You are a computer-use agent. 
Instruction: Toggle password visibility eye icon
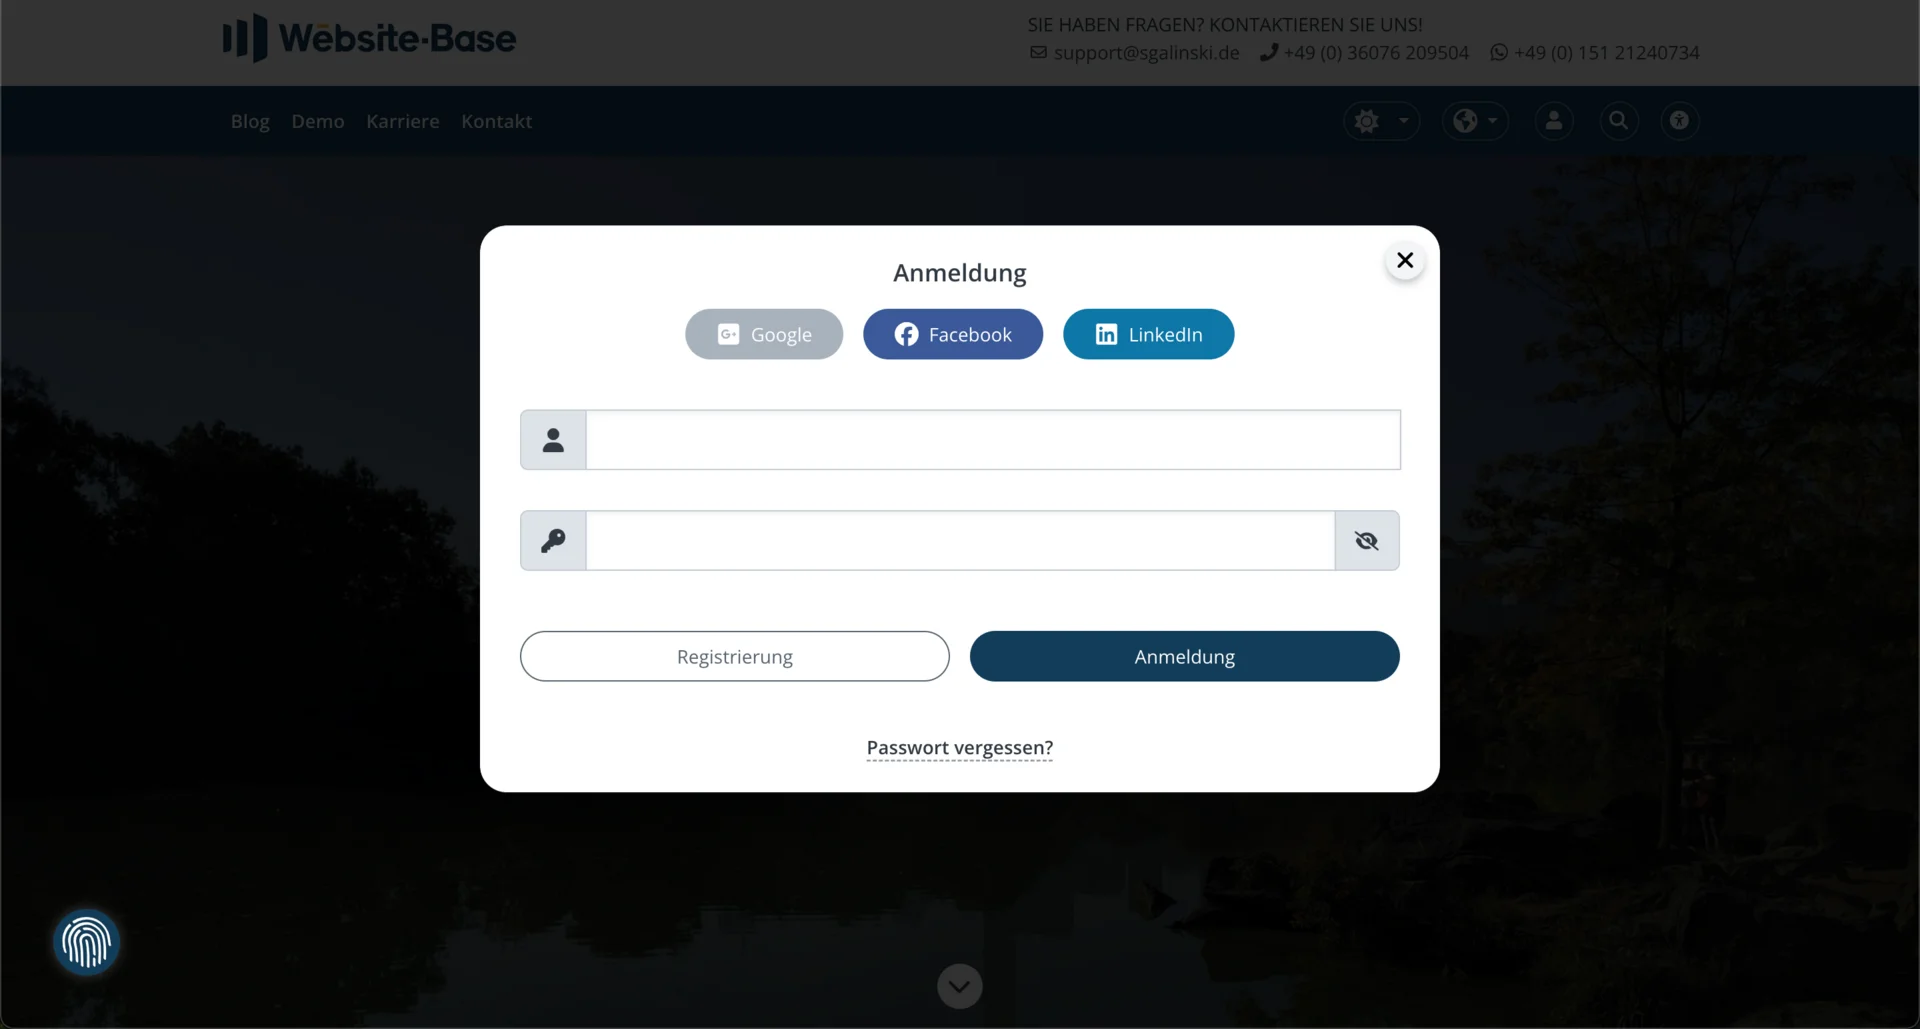point(1366,541)
